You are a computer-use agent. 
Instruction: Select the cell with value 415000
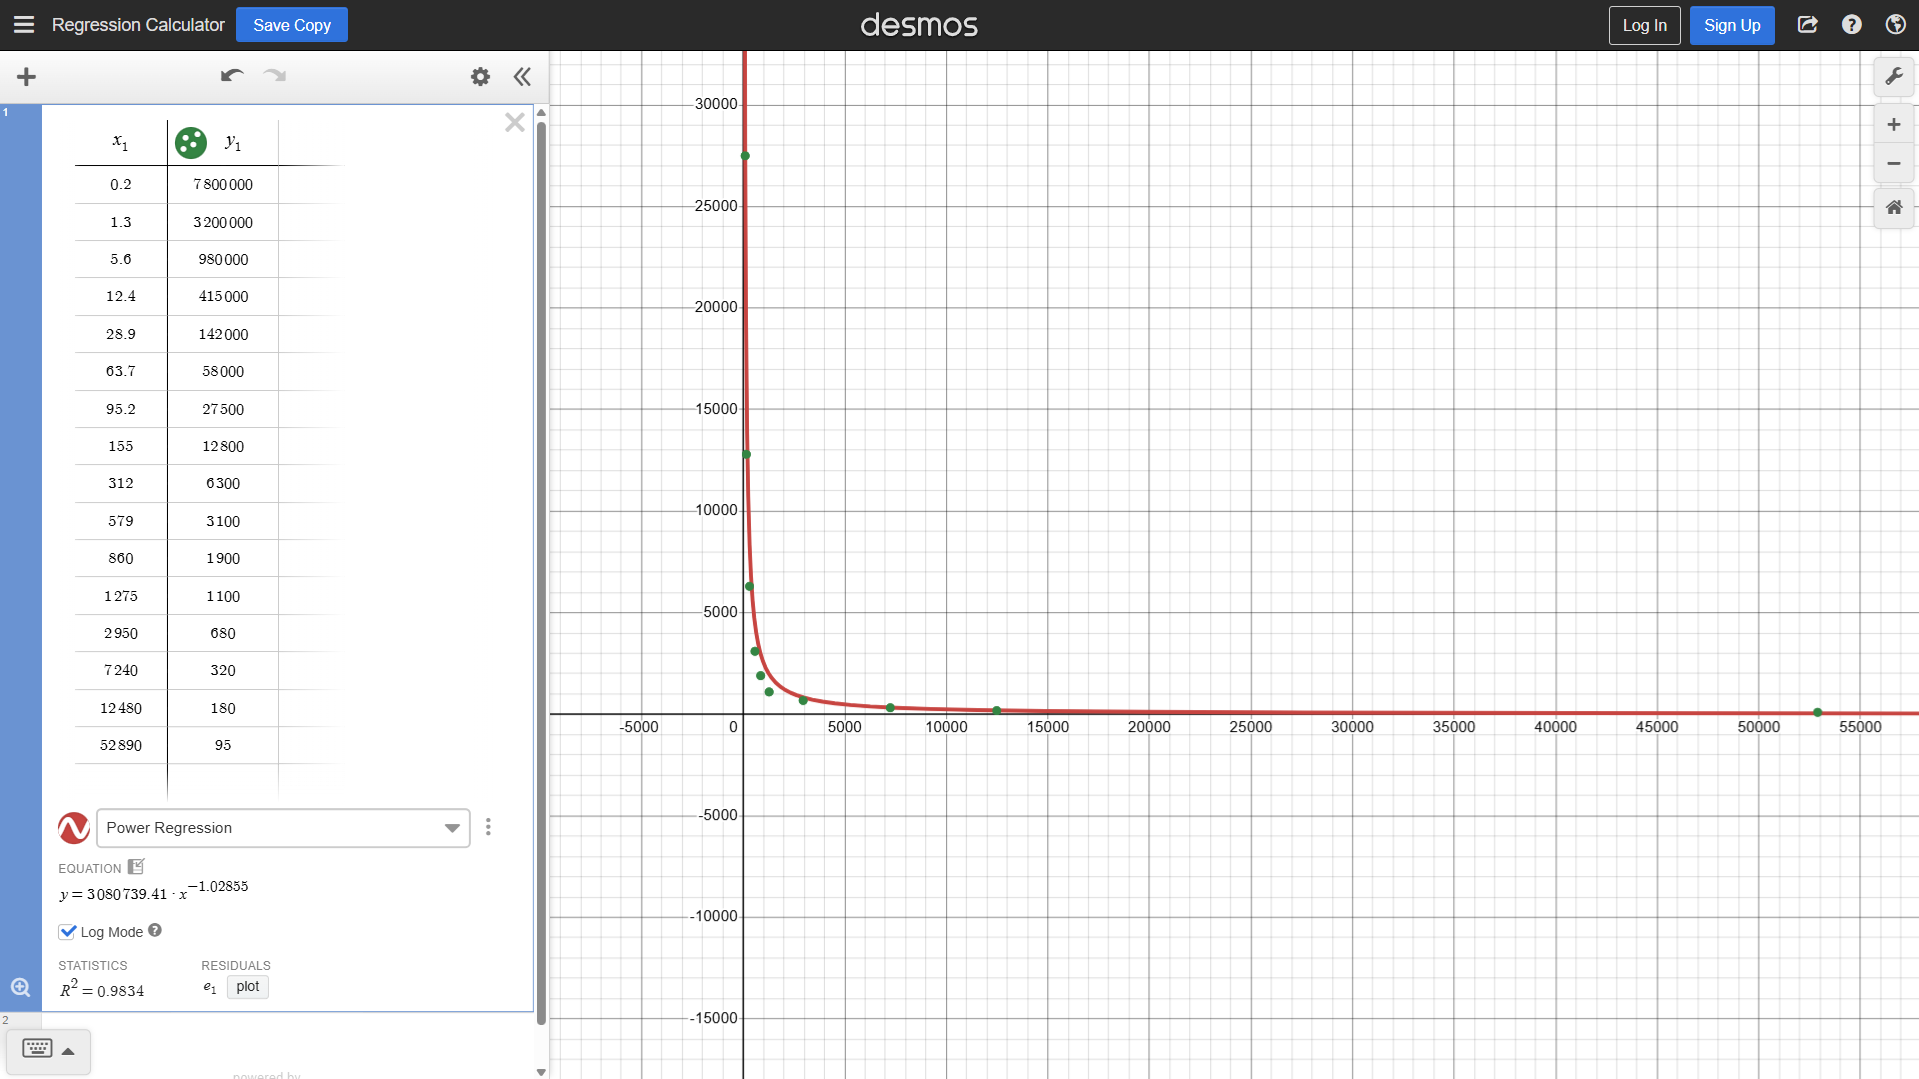click(x=223, y=297)
